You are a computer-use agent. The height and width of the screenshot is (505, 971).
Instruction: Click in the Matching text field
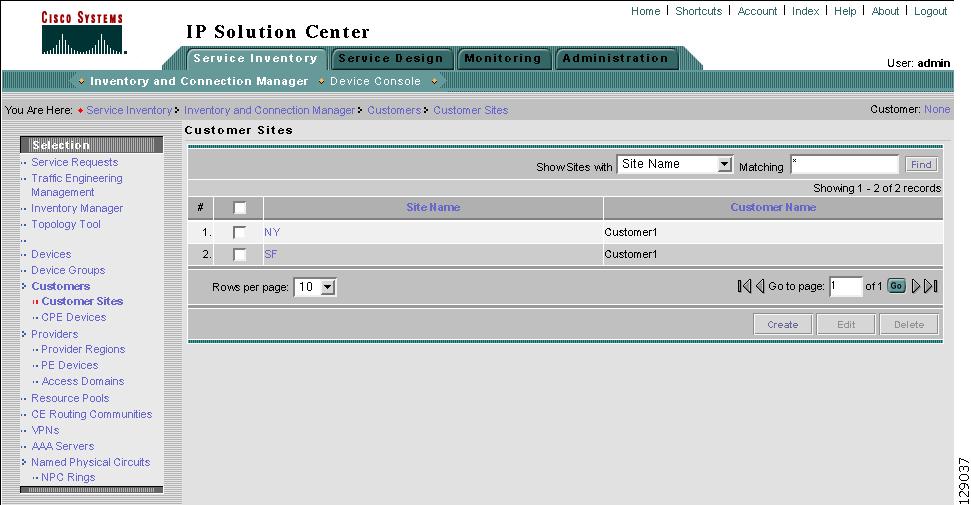845,164
